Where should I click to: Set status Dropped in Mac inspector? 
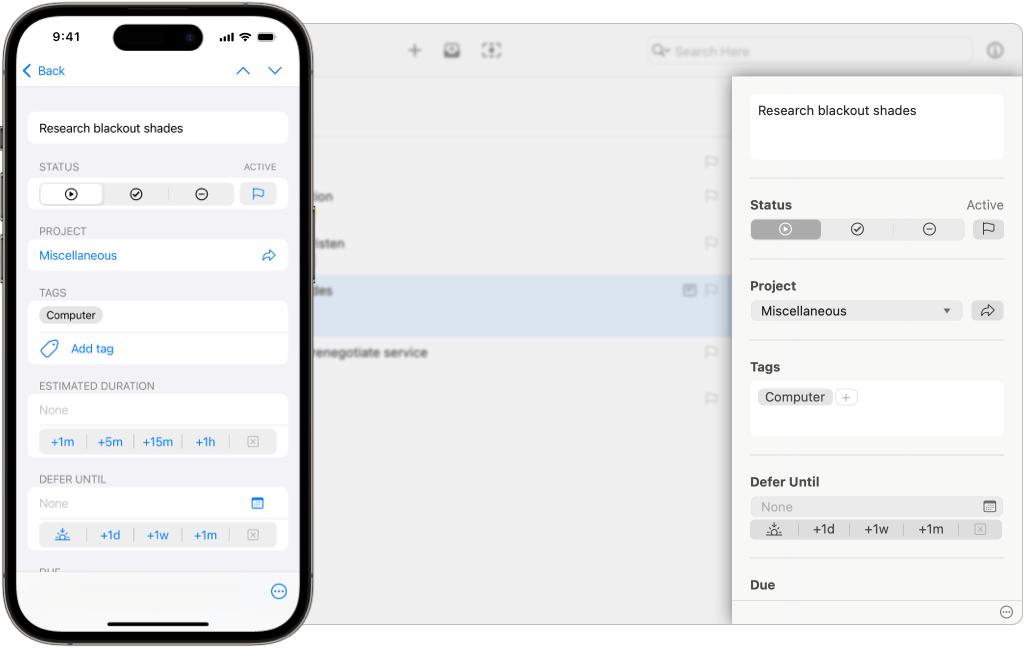coord(929,230)
